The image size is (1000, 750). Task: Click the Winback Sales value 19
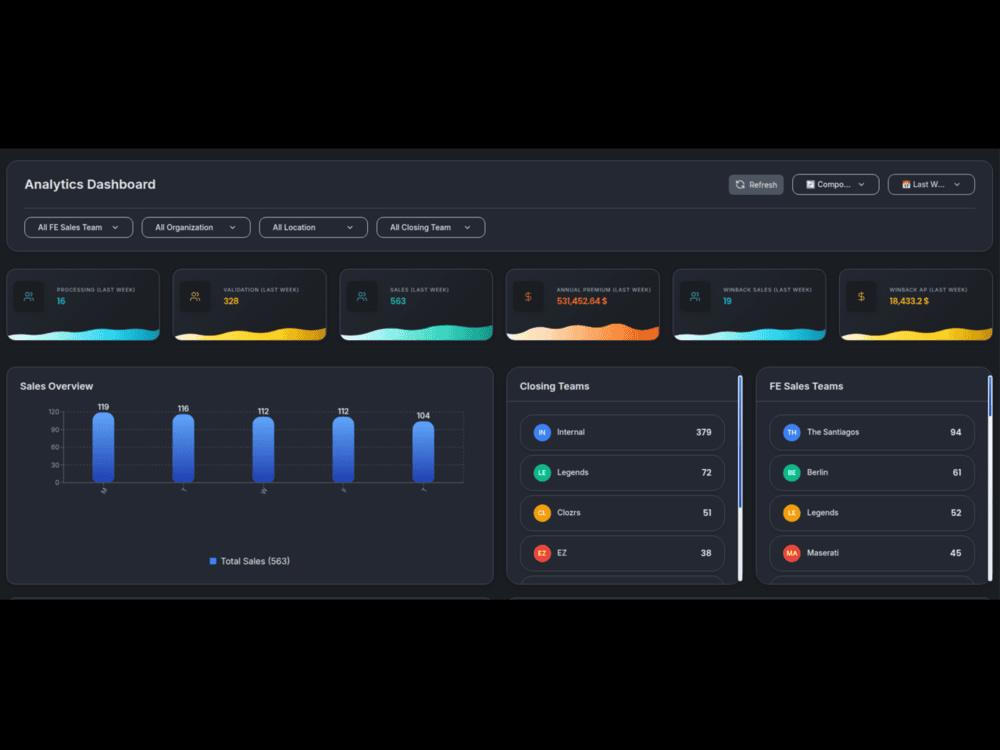tap(727, 301)
